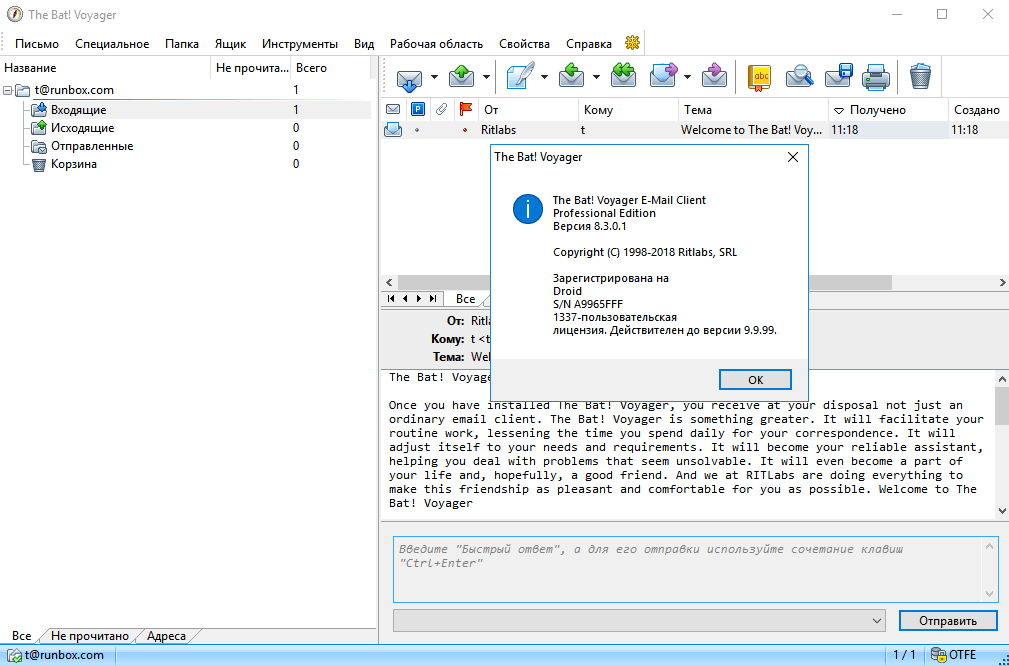Click the Forward message toolbar icon
The image size is (1009, 666).
[x=664, y=76]
